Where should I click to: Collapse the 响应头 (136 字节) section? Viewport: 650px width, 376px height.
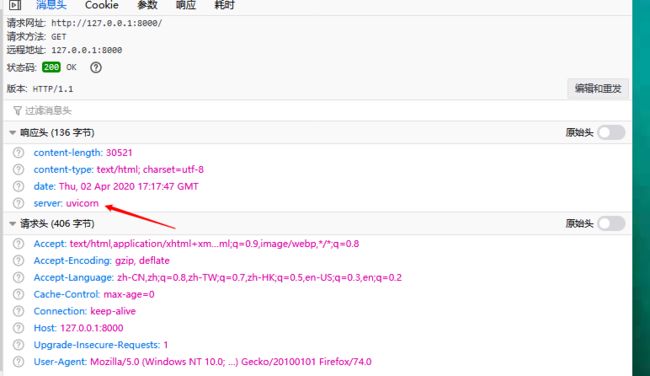click(x=12, y=133)
